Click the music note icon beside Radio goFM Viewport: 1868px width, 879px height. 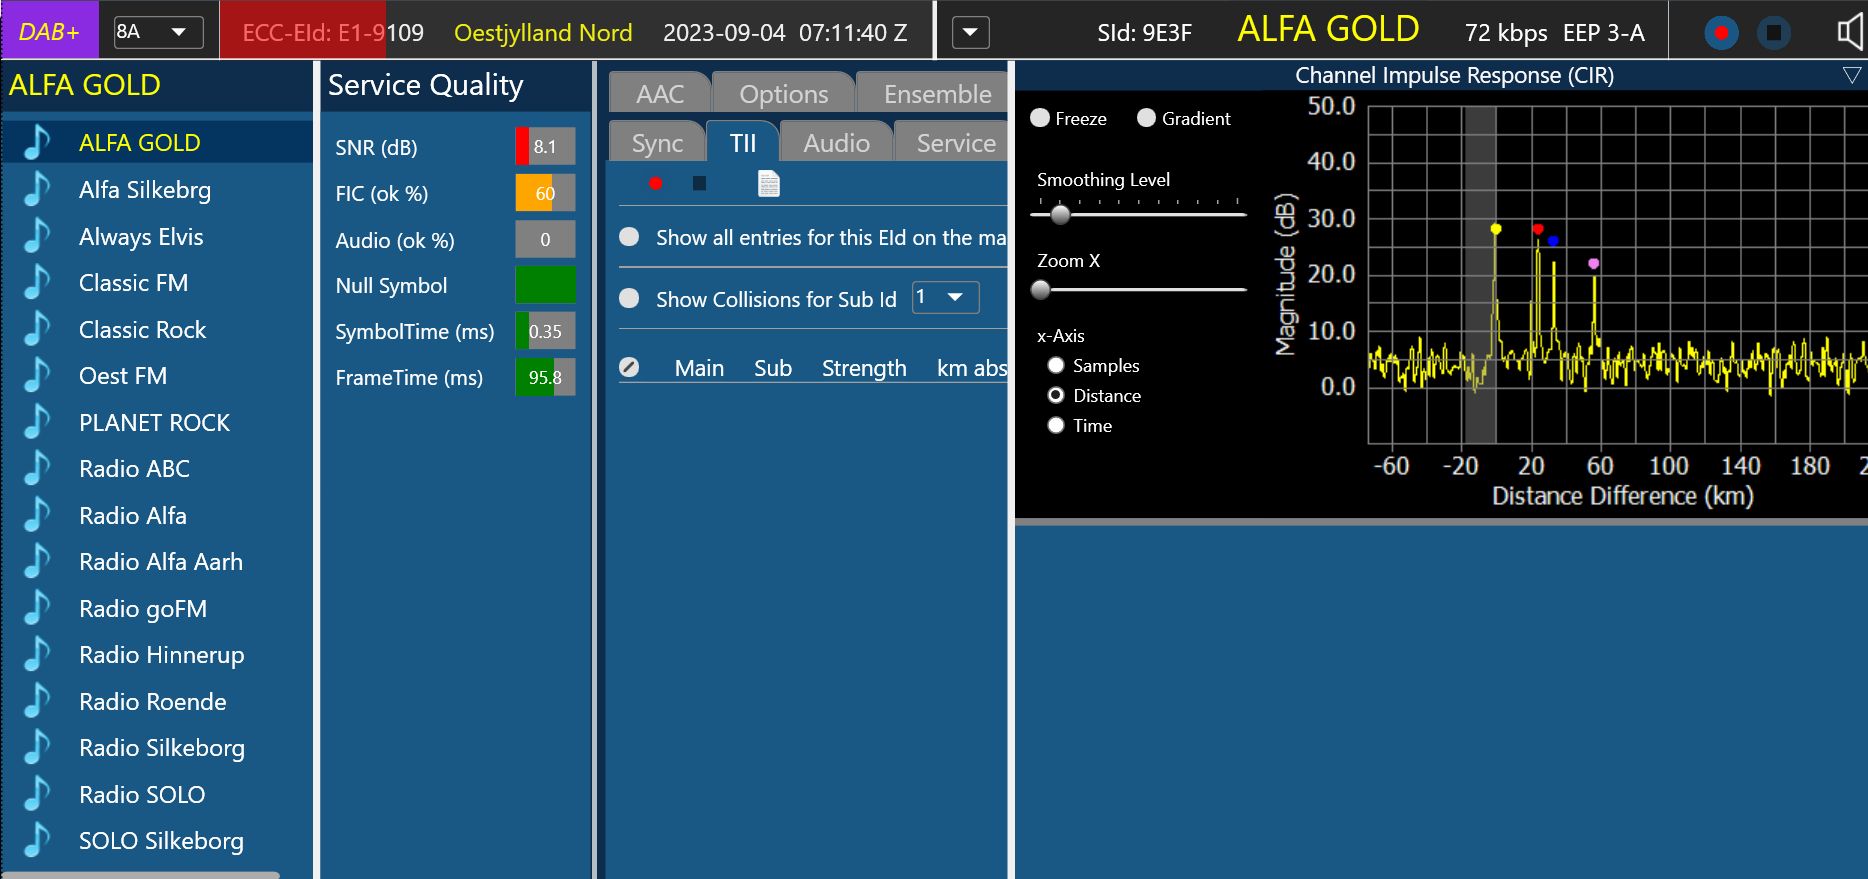(x=37, y=608)
